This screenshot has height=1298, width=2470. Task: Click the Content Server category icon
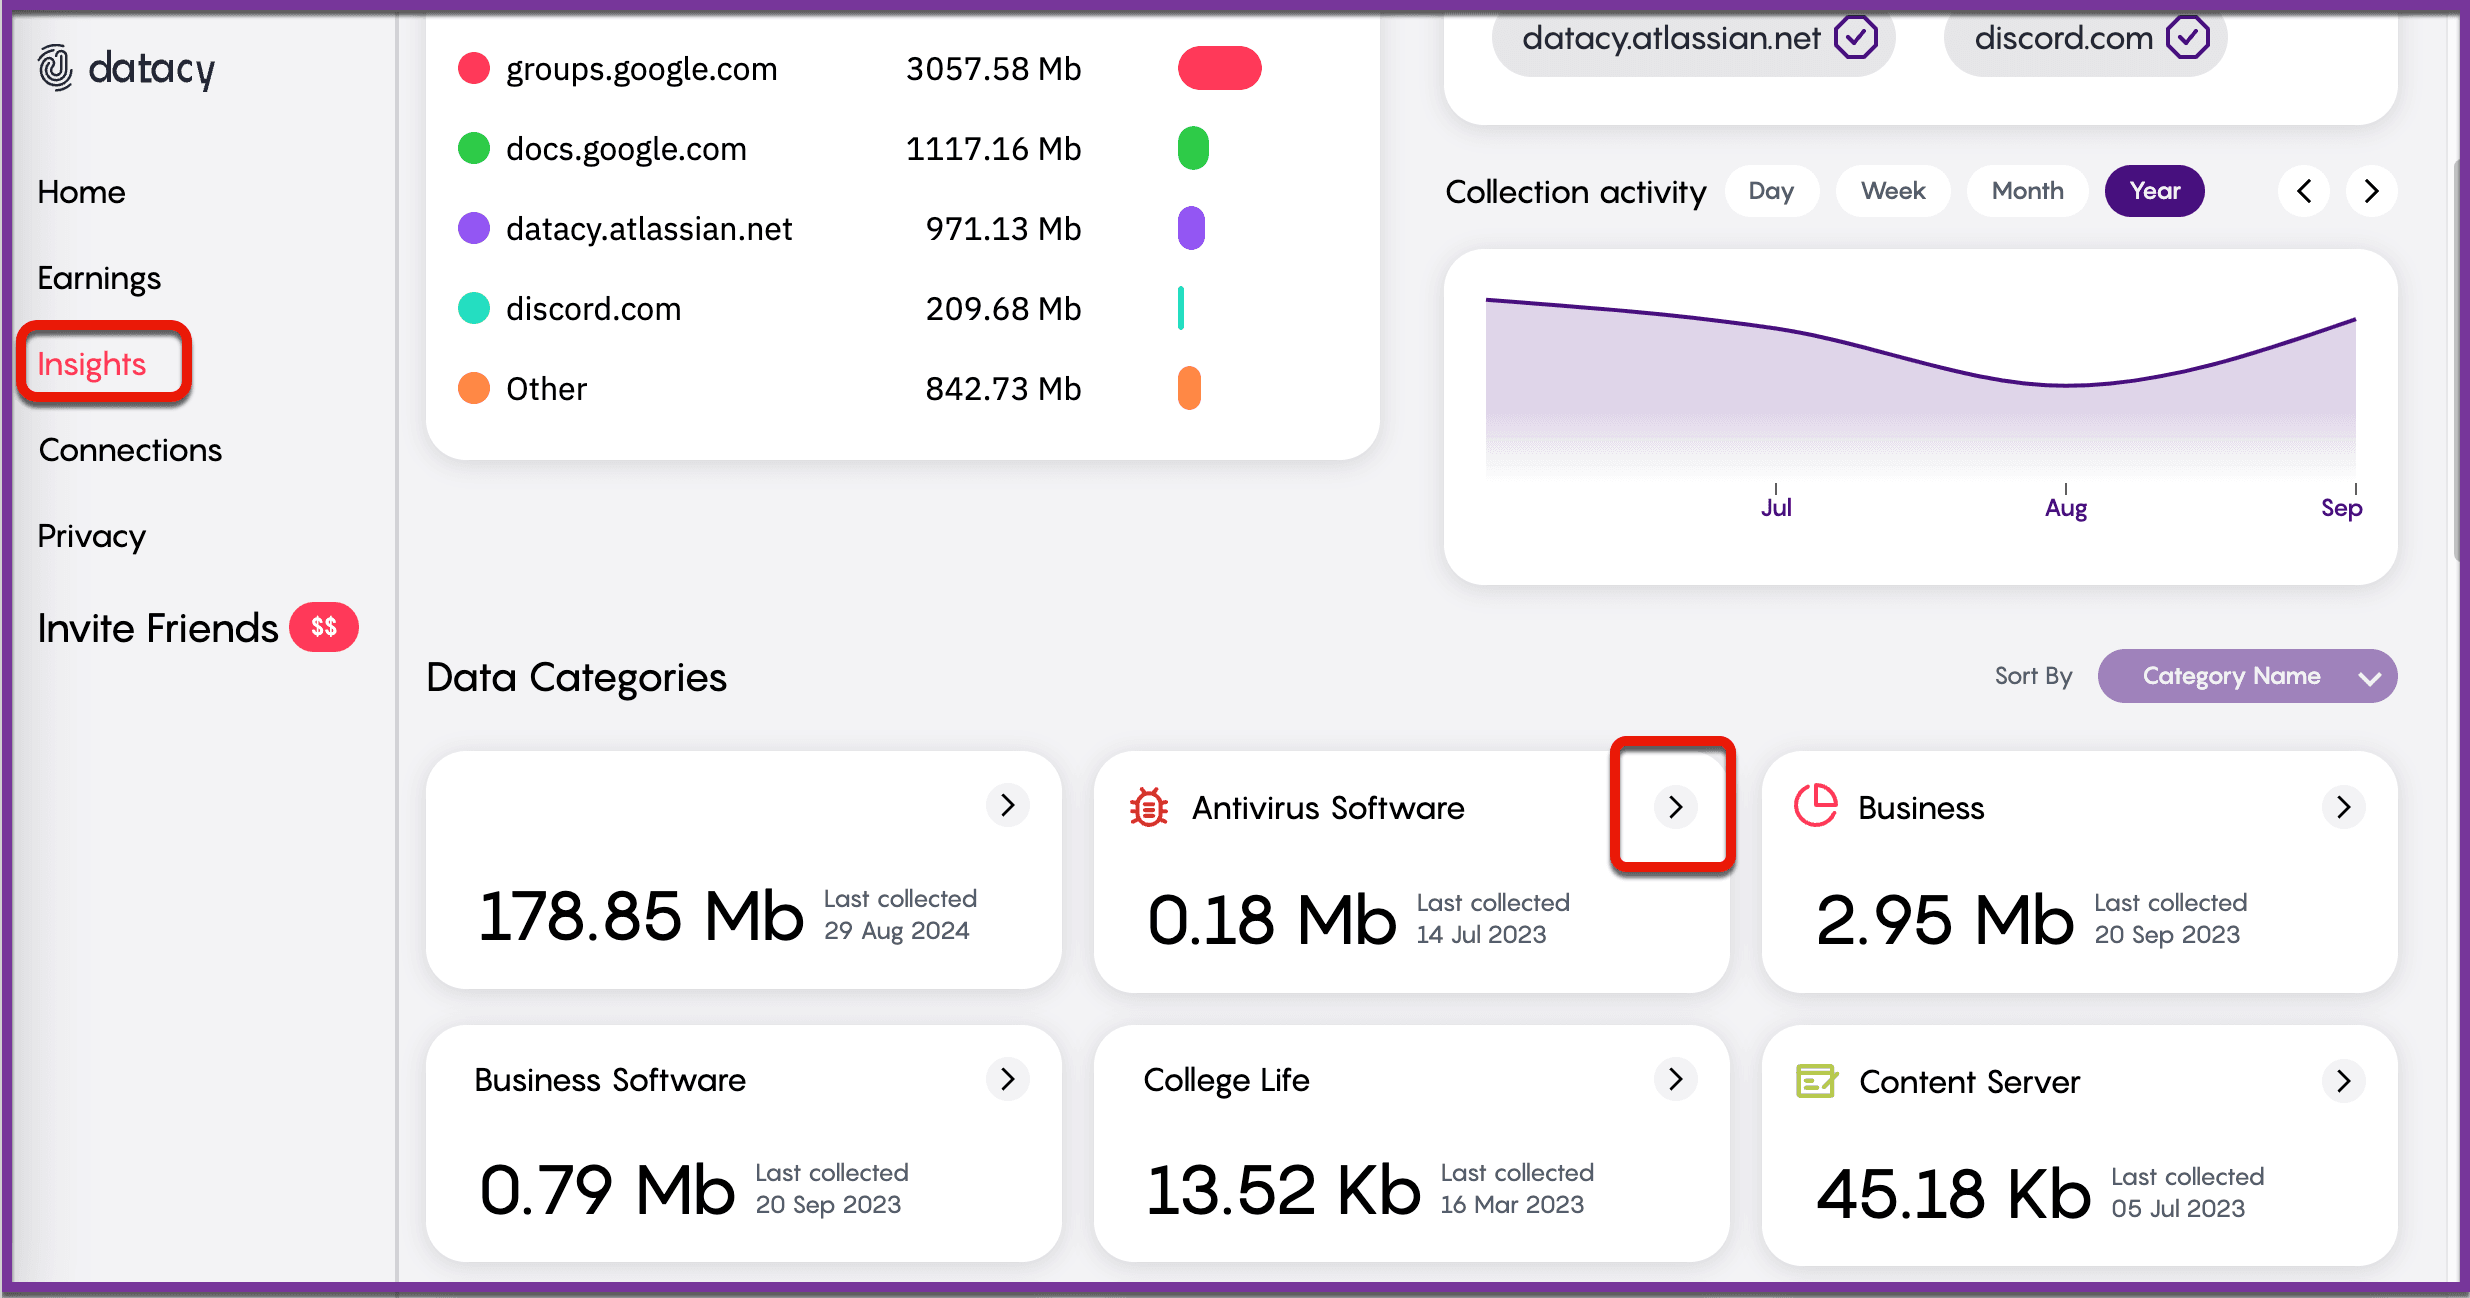coord(1817,1081)
